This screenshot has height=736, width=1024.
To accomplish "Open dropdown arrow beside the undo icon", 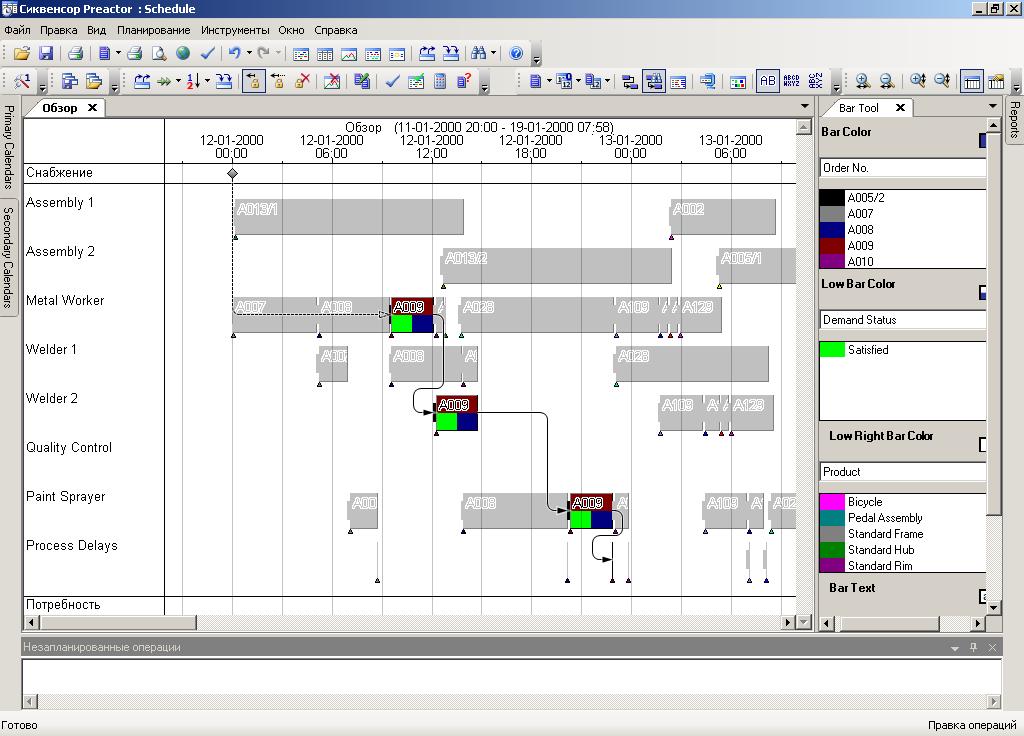I will 248,54.
